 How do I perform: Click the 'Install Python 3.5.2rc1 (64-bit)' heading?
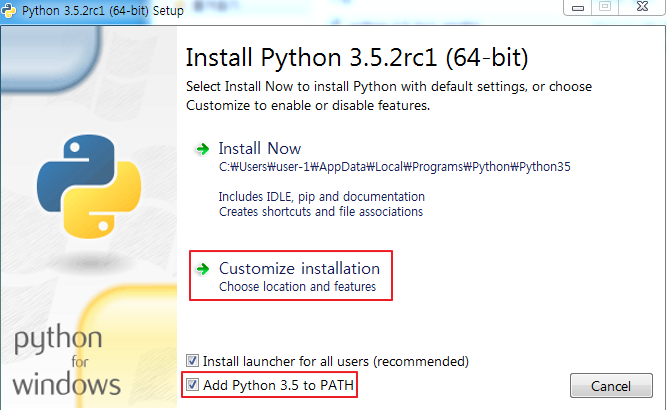click(356, 58)
